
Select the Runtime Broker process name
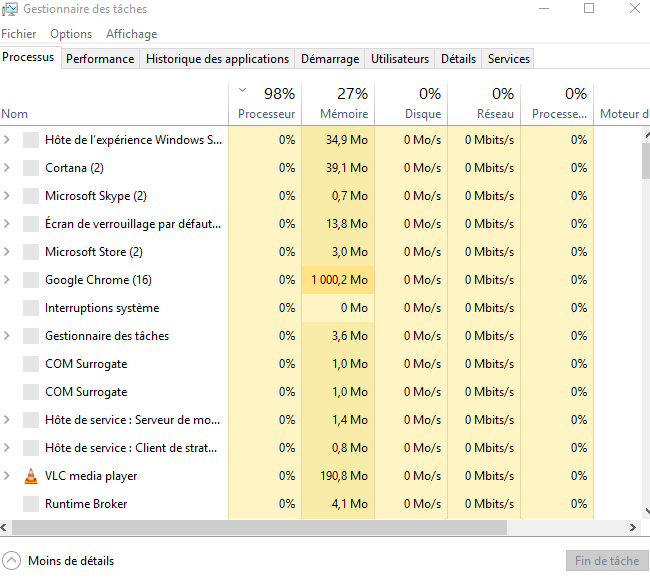click(86, 504)
